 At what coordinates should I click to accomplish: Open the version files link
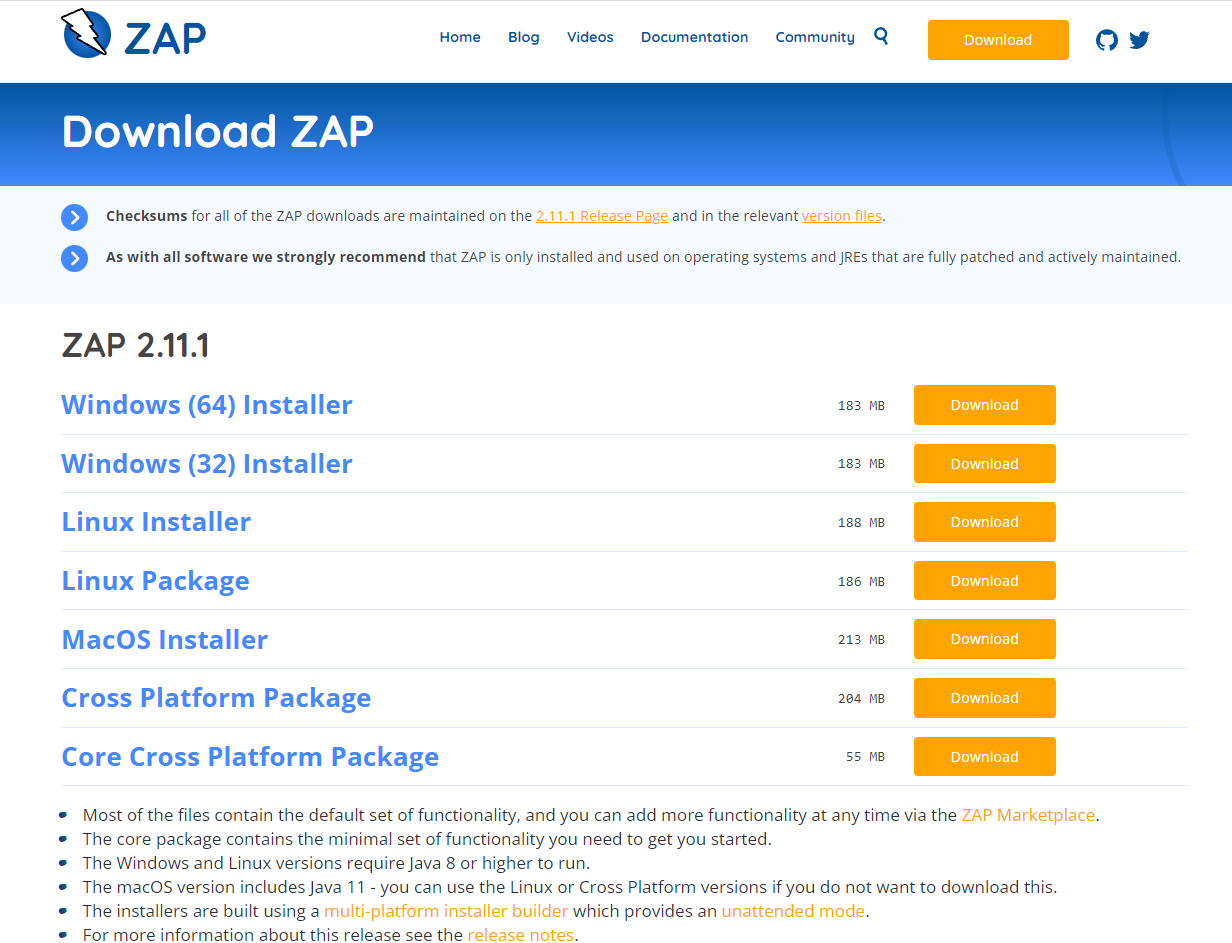click(842, 216)
